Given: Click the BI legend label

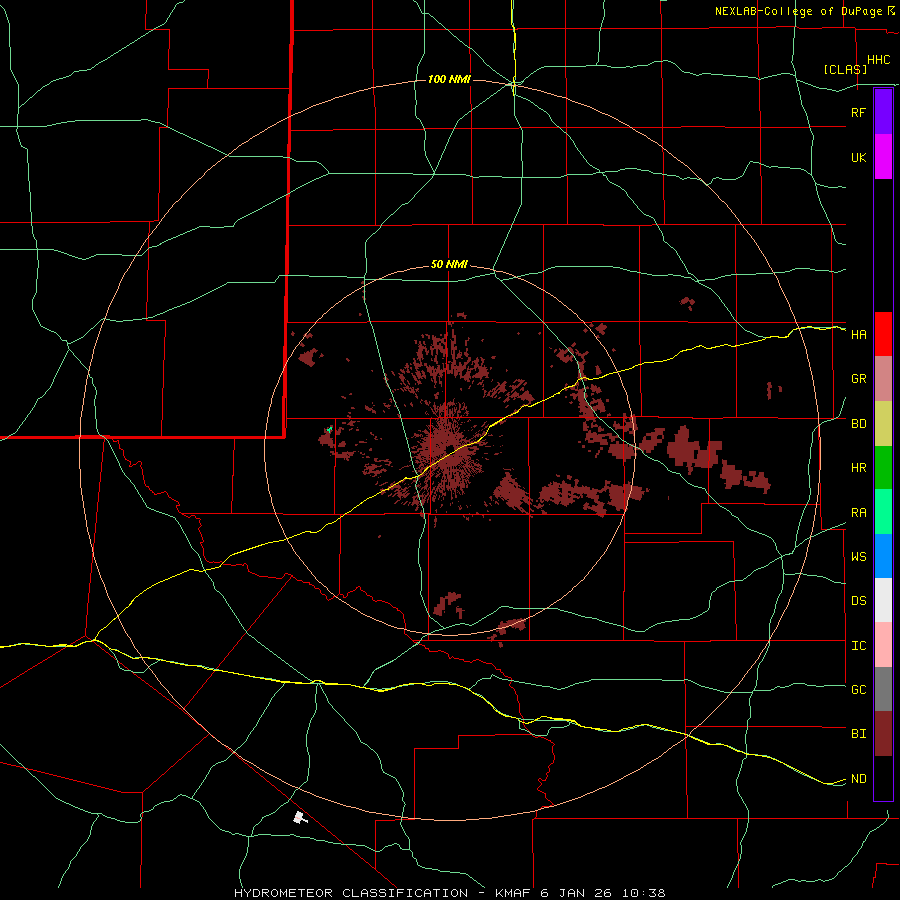Looking at the screenshot, I should [858, 734].
